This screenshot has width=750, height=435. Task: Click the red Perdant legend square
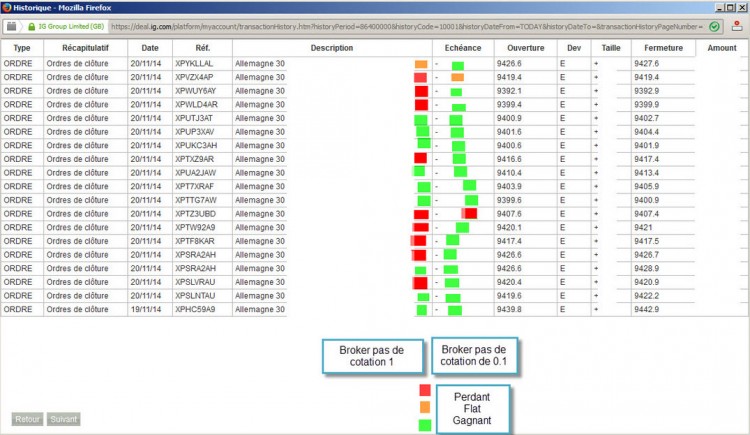425,390
